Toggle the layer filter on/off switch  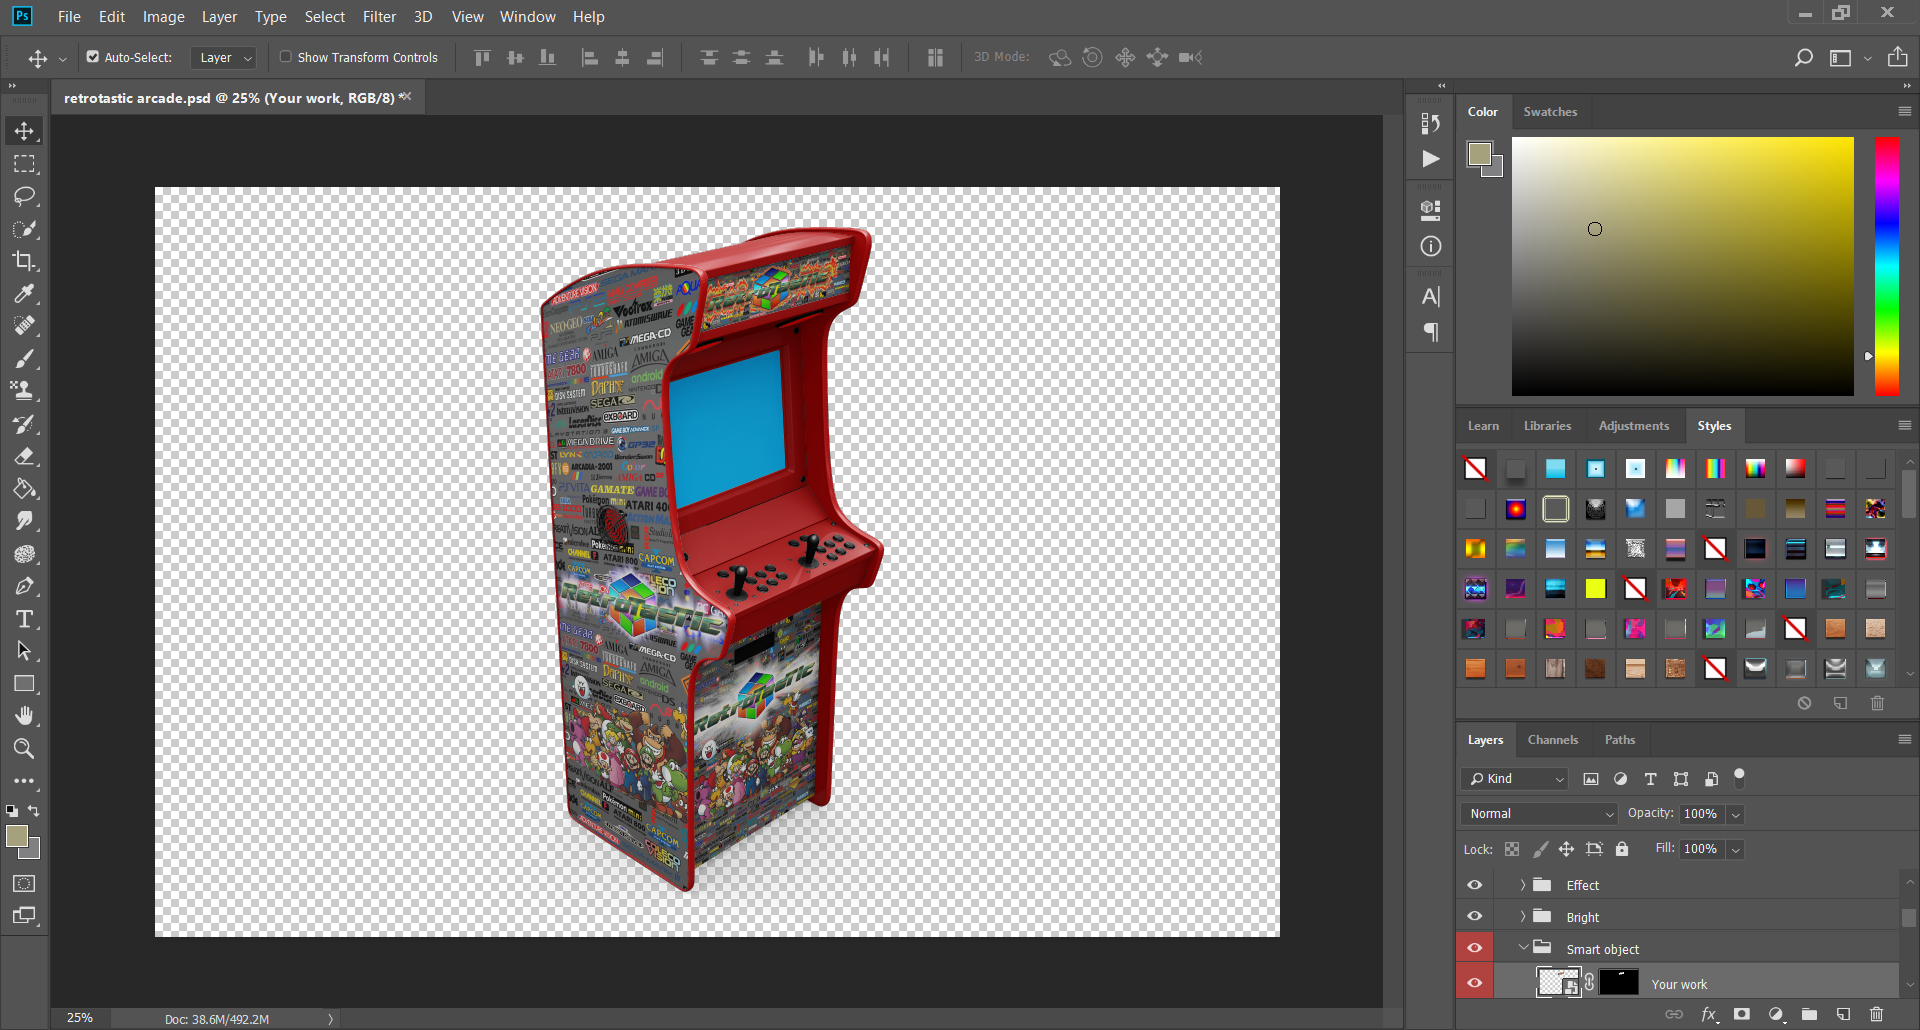[x=1739, y=776]
